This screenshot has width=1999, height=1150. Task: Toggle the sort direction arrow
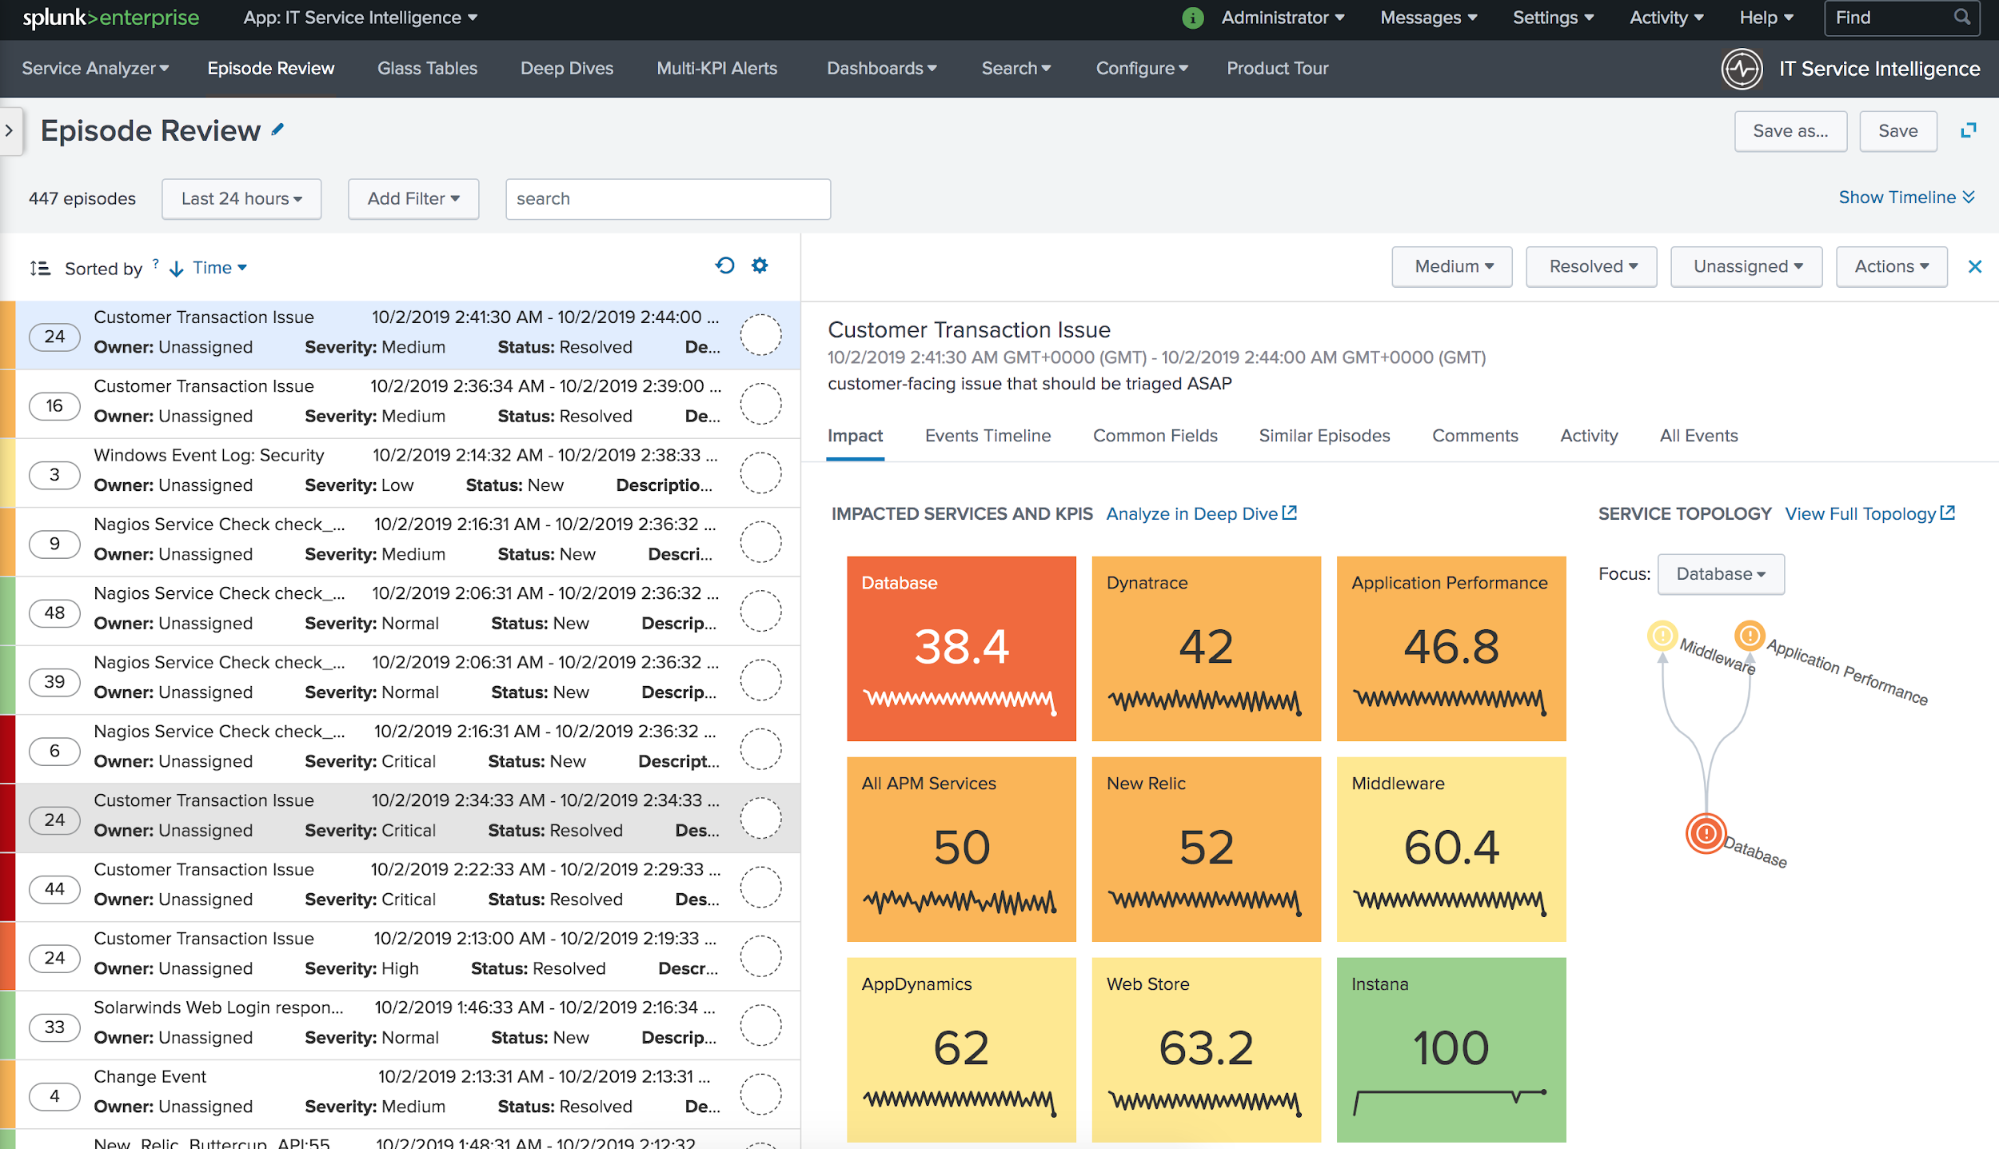tap(177, 268)
